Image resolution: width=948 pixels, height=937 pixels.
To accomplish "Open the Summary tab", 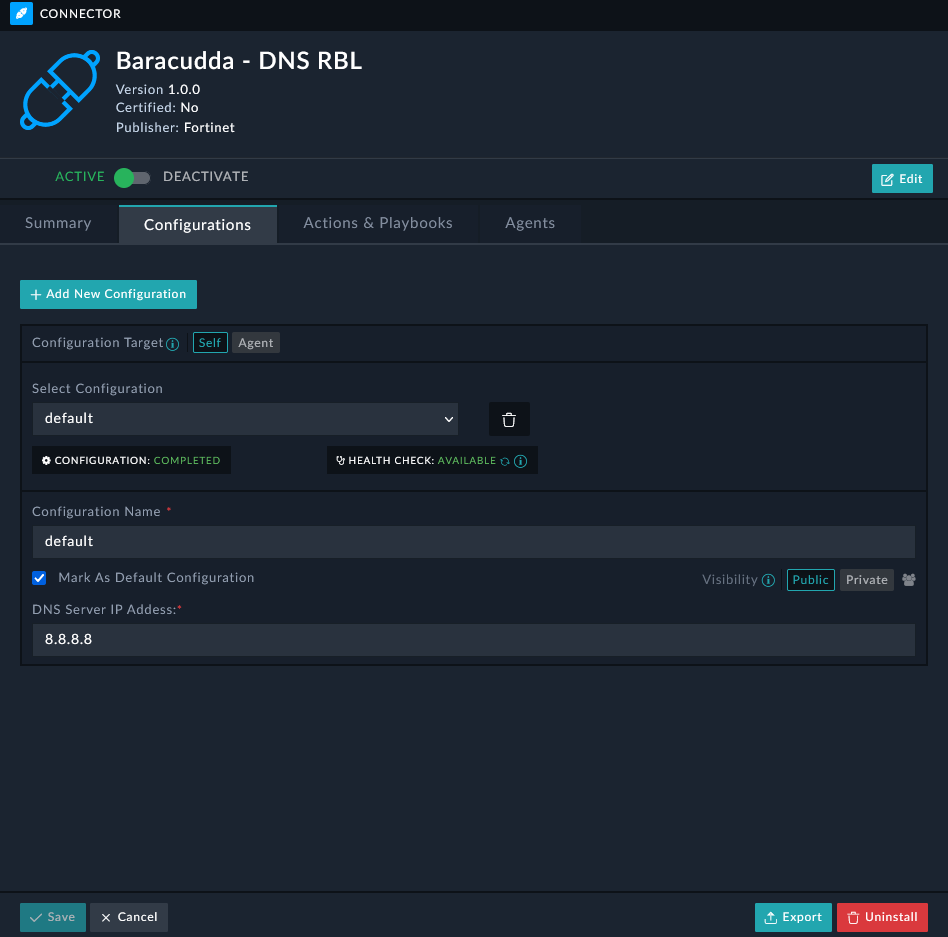I will click(58, 223).
